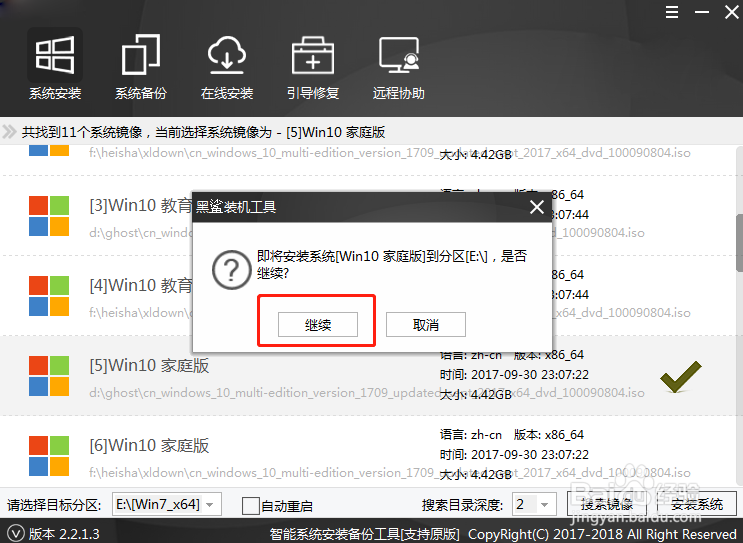Click 语言: zh-cn on the [6]Win10 row
This screenshot has height=543, width=743.
click(471, 435)
